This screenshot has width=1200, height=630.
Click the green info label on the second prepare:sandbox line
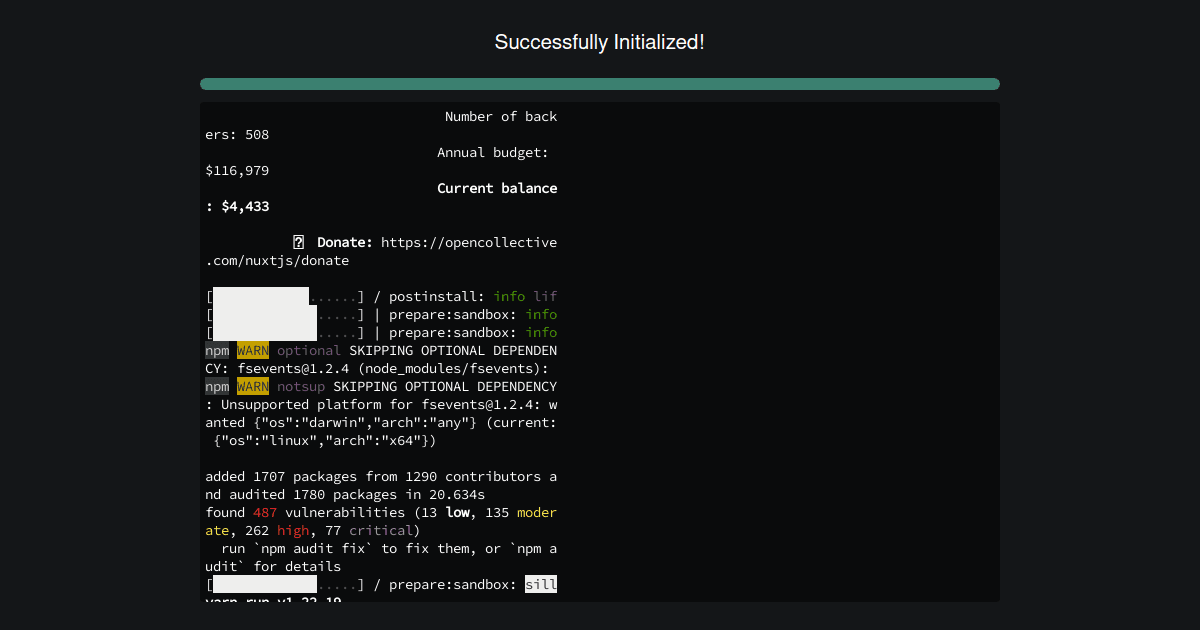541,332
